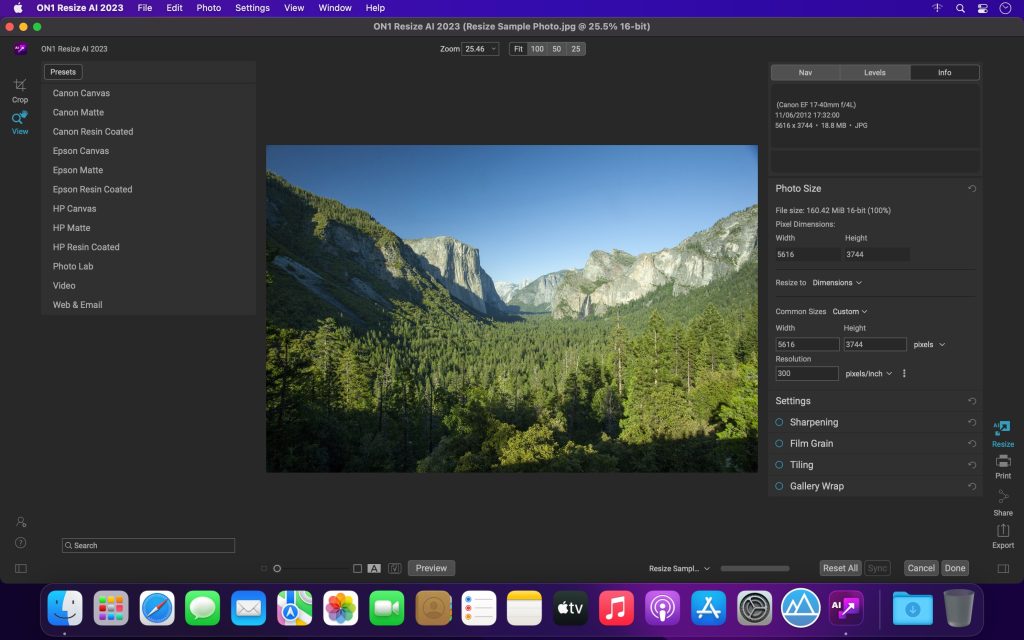Select the Epson Matte preset
The width and height of the screenshot is (1024, 640).
(78, 170)
